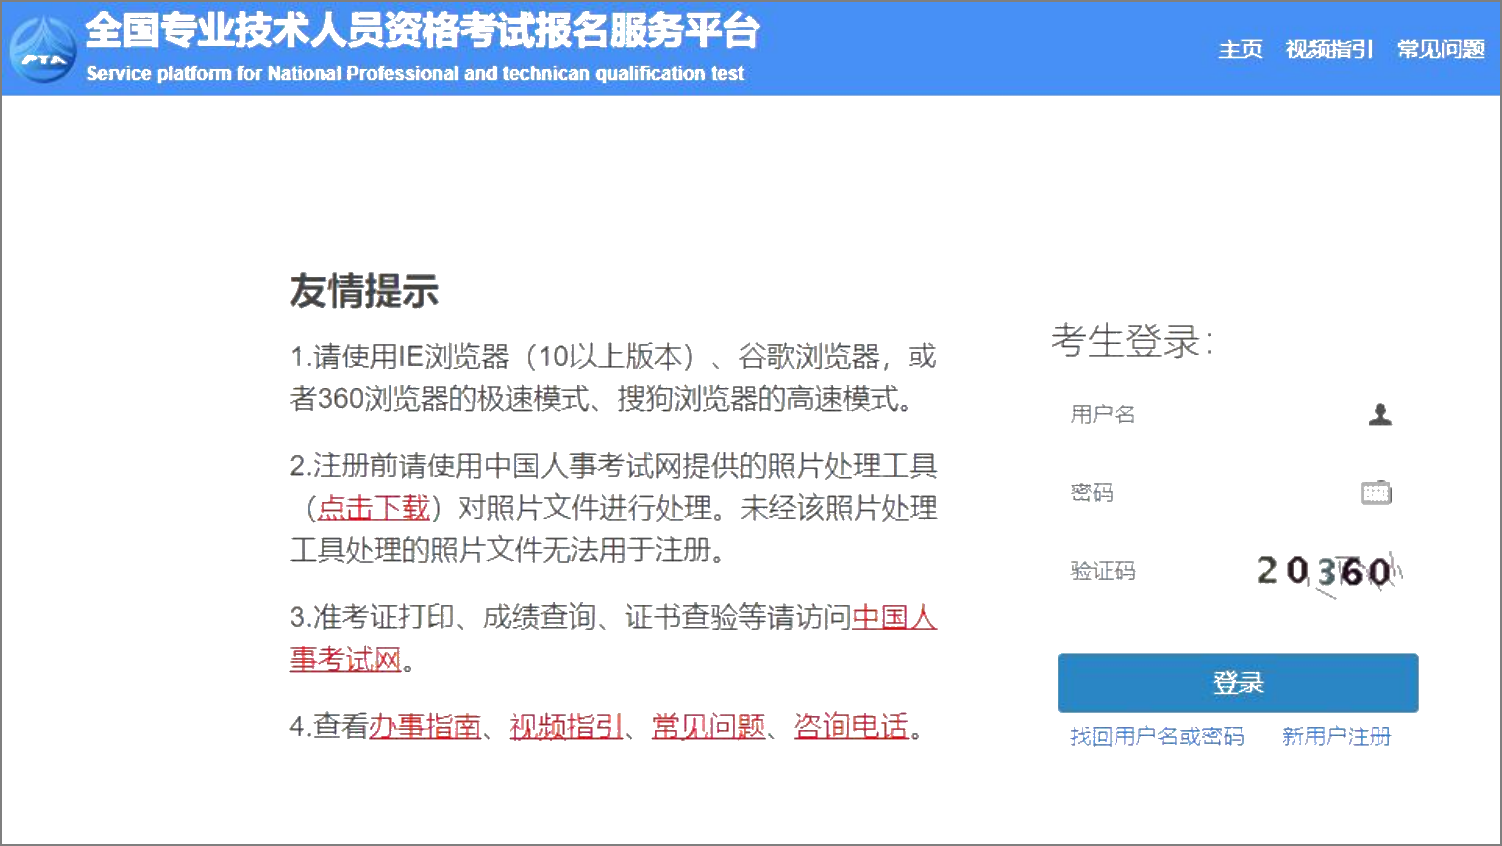Open the 咨询电话 link
The height and width of the screenshot is (846, 1502).
(x=850, y=726)
